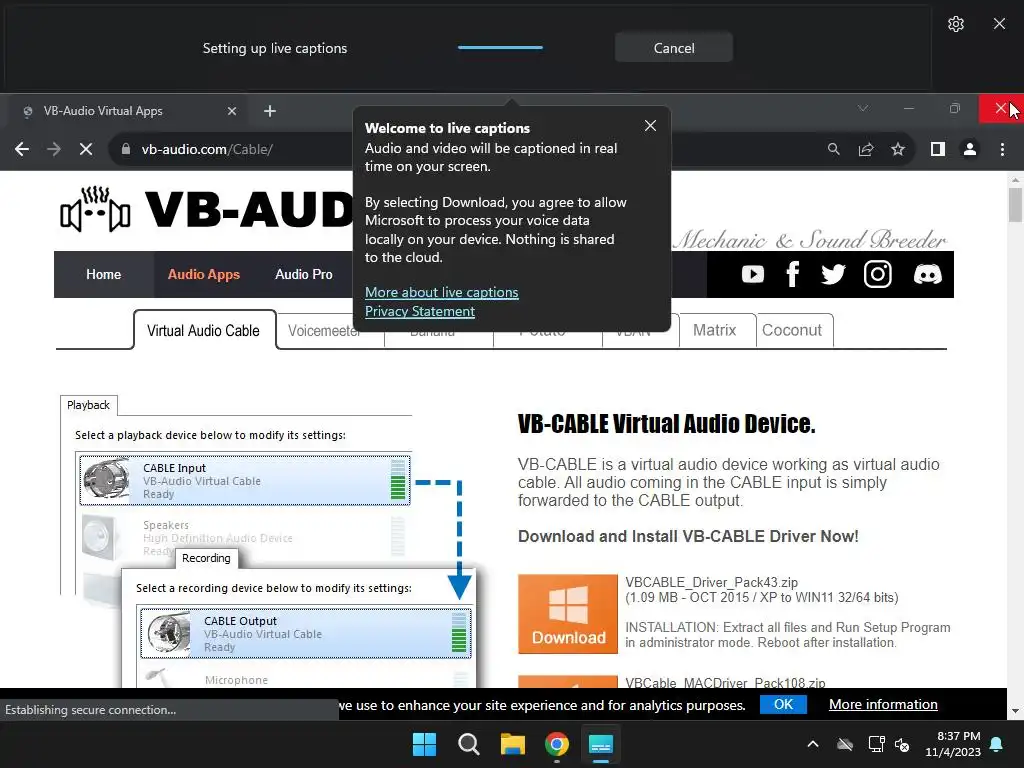Open More about live captions link
Screen dimensions: 1024x768
pos(441,292)
